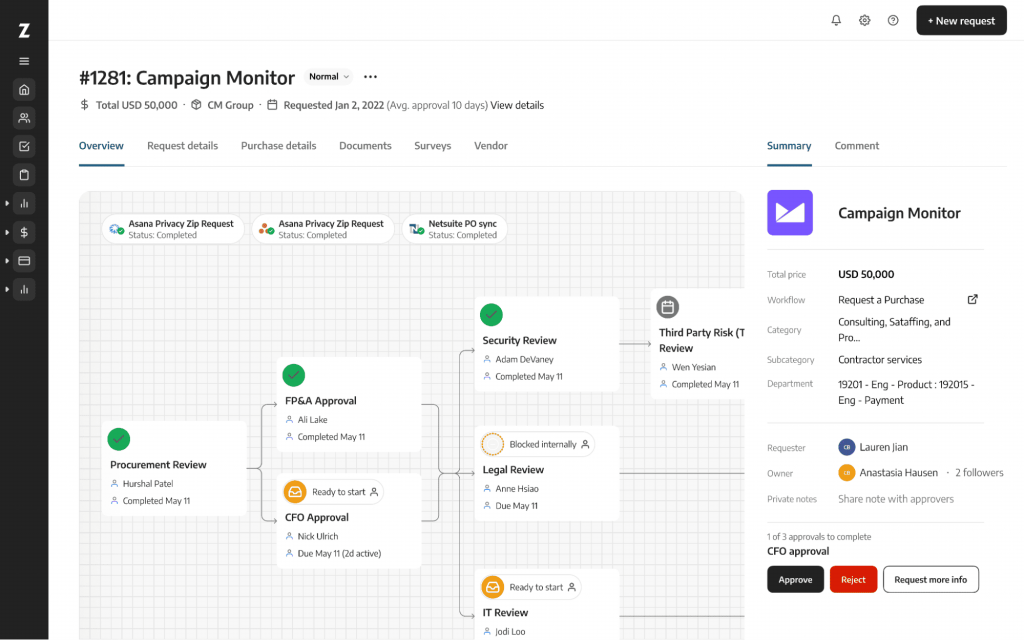Open the dollar sign sidebar icon
Image resolution: width=1024 pixels, height=640 pixels.
24,232
